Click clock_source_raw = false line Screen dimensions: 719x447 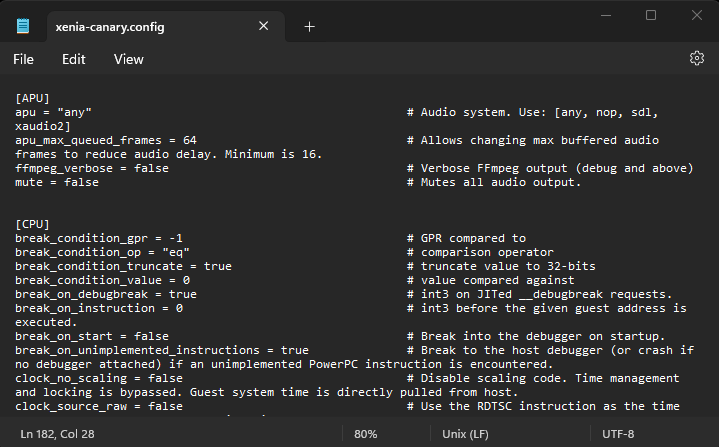[99, 406]
